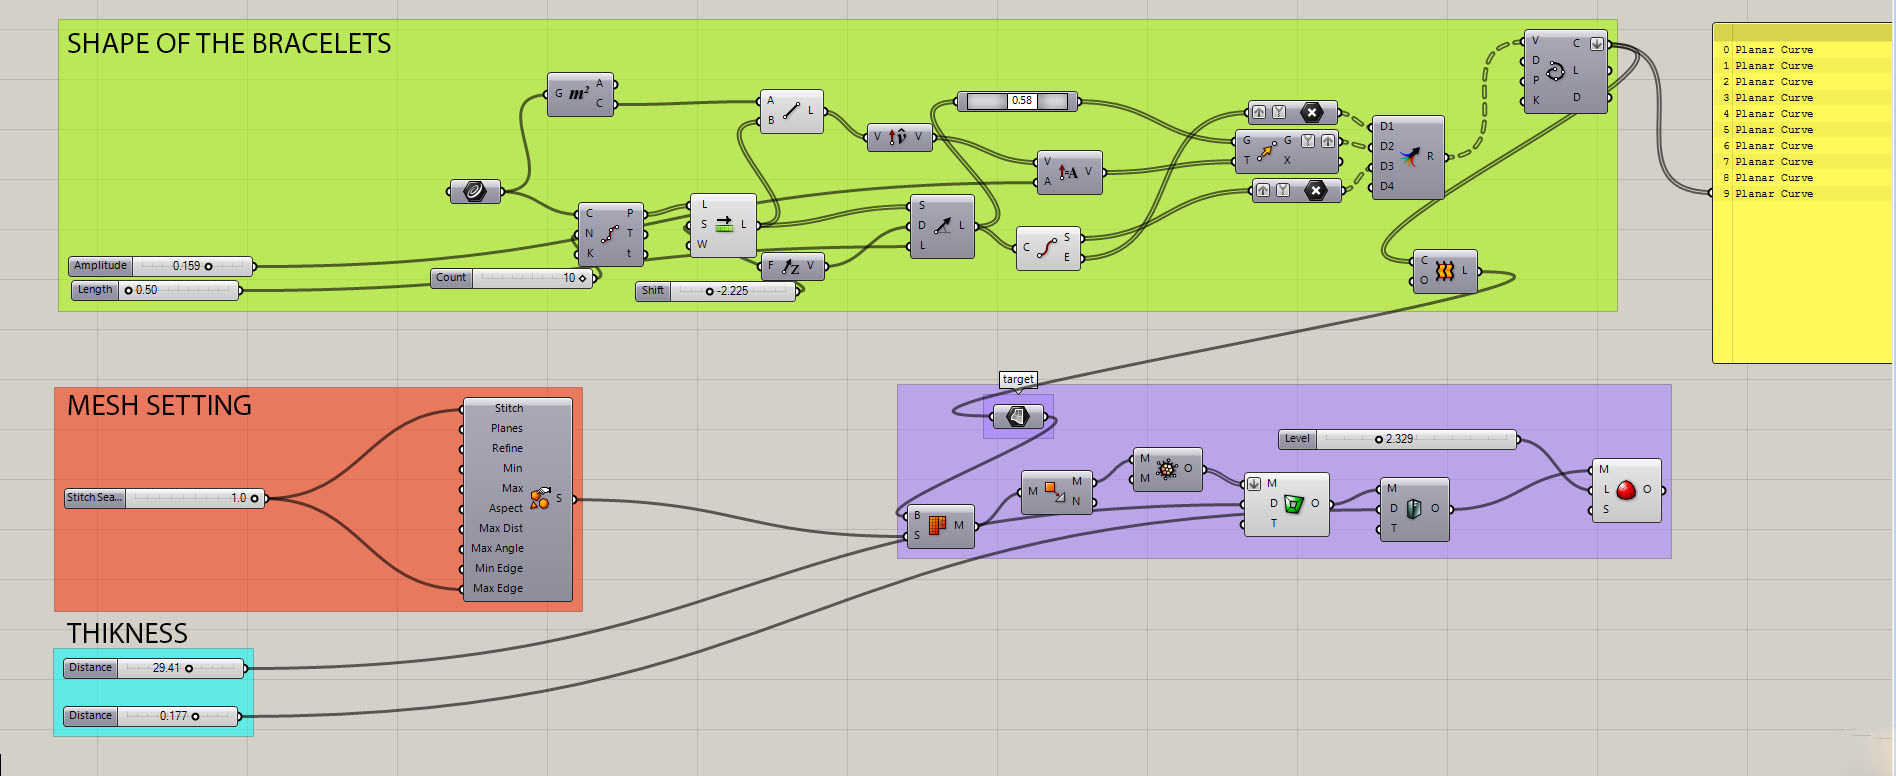Screen dimensions: 1896x776
Task: Select the green mesh window component
Action: click(x=1293, y=504)
